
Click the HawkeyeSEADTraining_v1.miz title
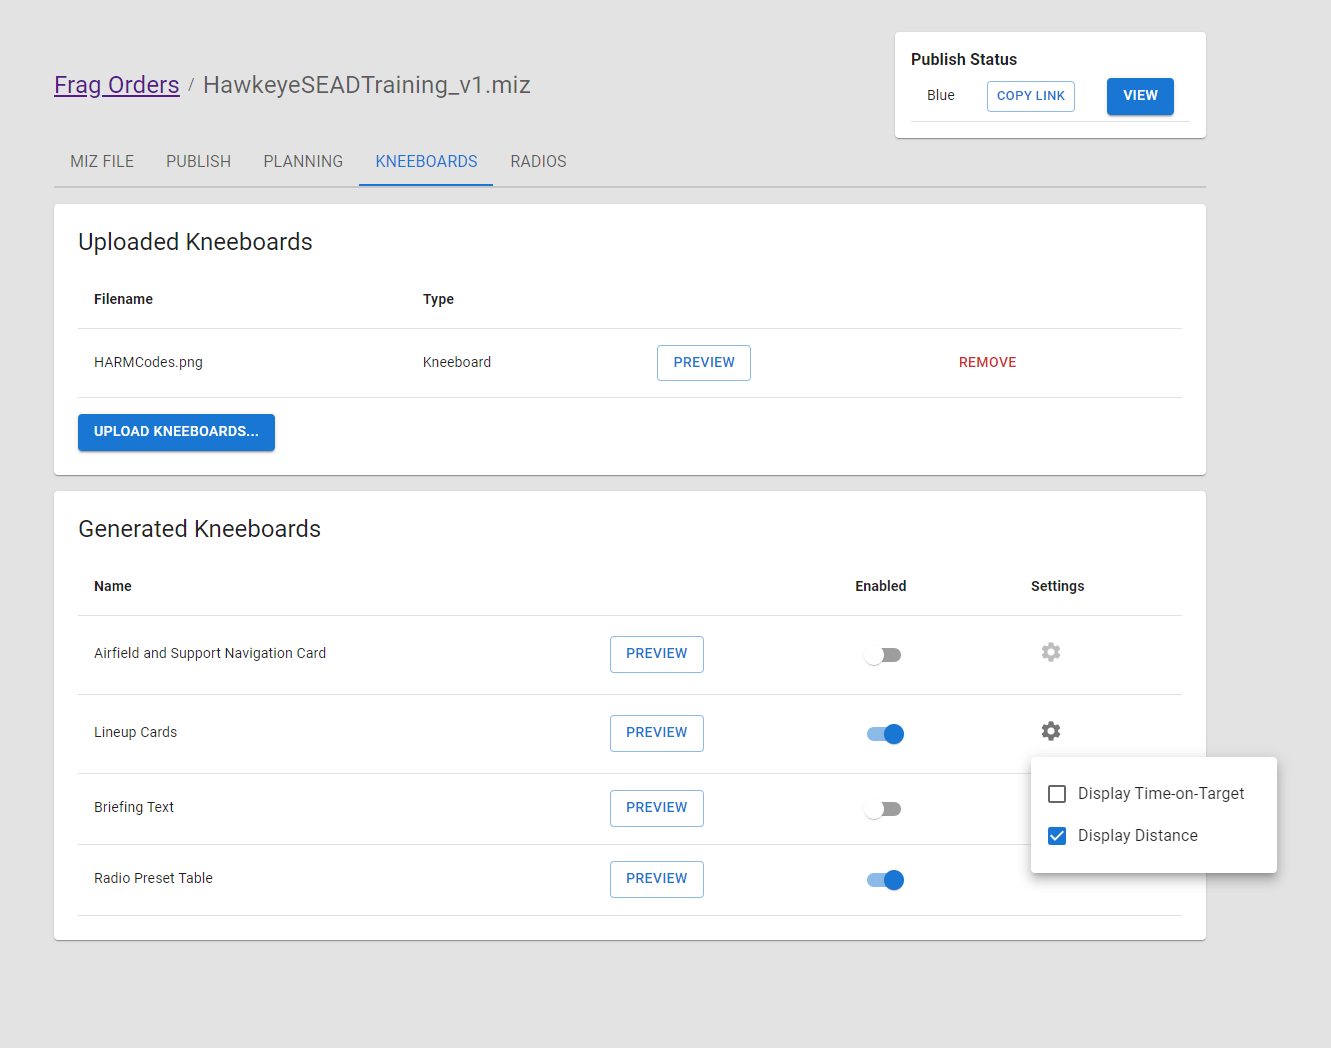pyautogui.click(x=366, y=85)
